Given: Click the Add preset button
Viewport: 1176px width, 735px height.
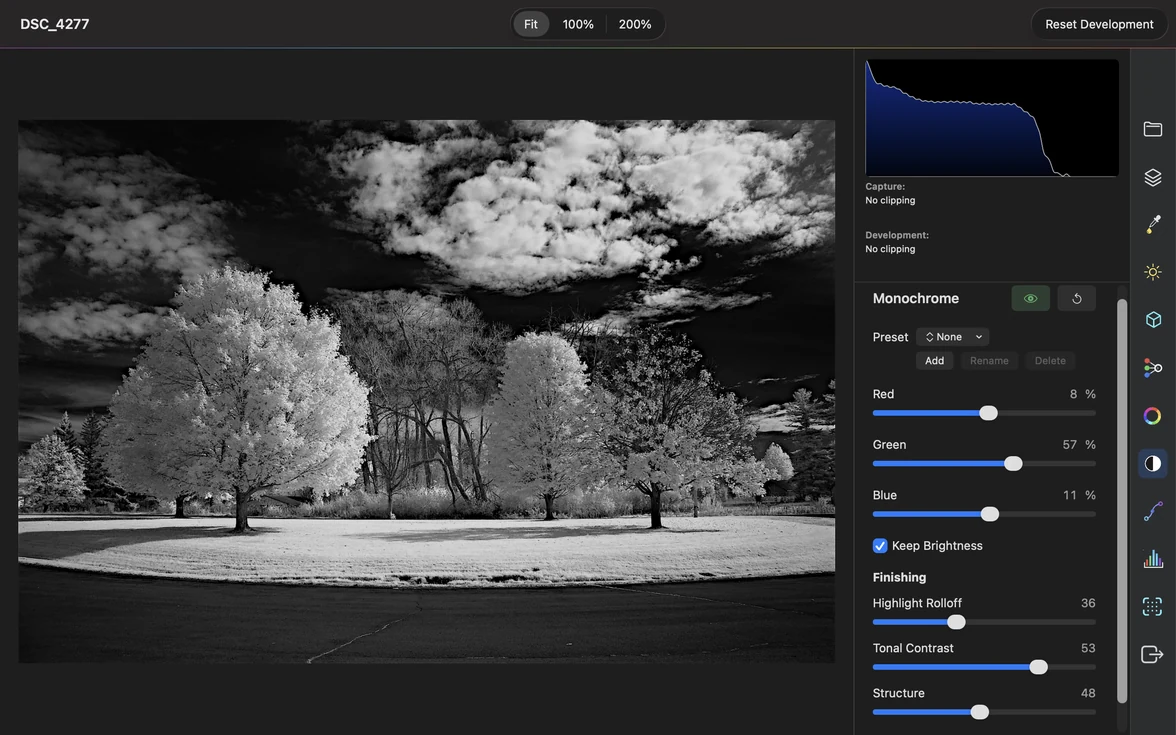Looking at the screenshot, I should pos(934,361).
